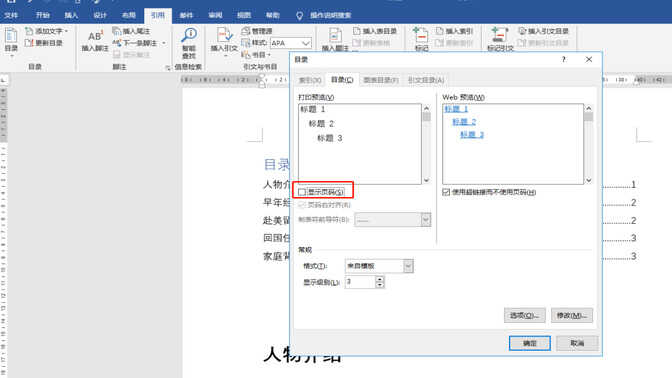Viewport: 672px width, 378px height.
Task: Expand the 添加文字 dropdown arrow
Action: (x=66, y=31)
